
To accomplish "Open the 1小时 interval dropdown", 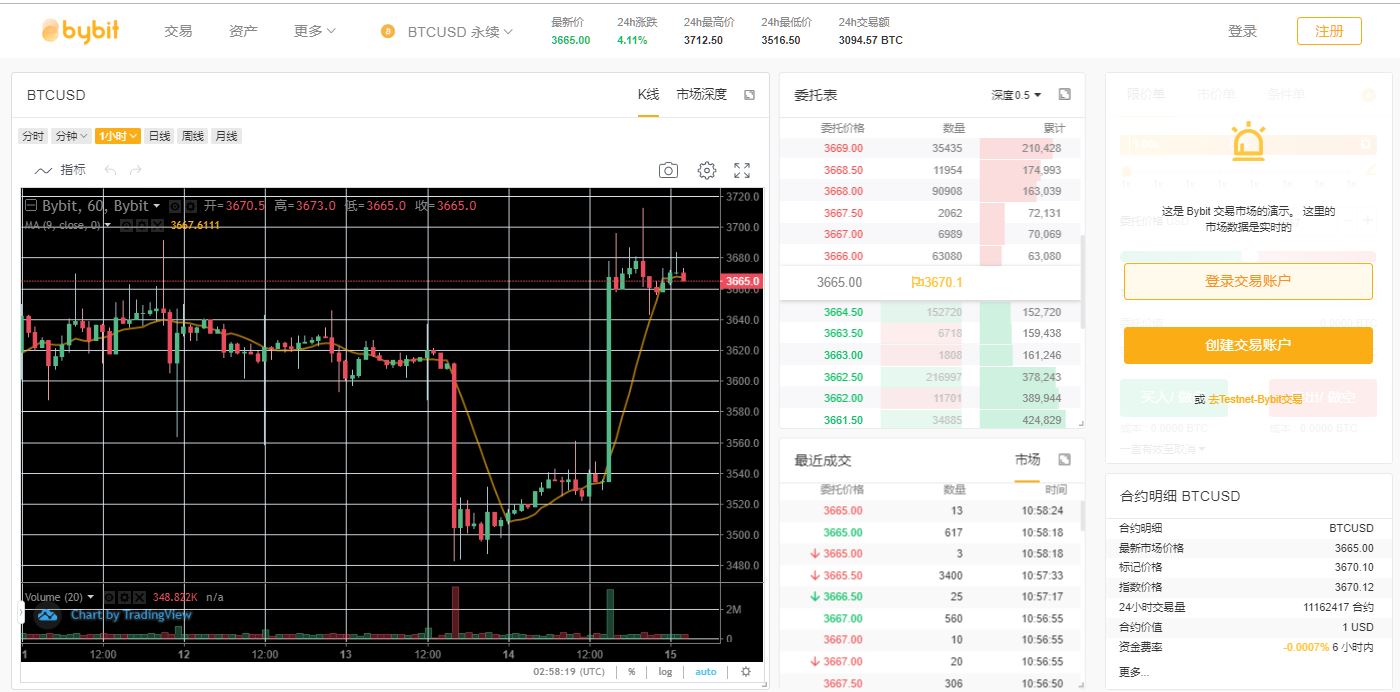I will [118, 136].
